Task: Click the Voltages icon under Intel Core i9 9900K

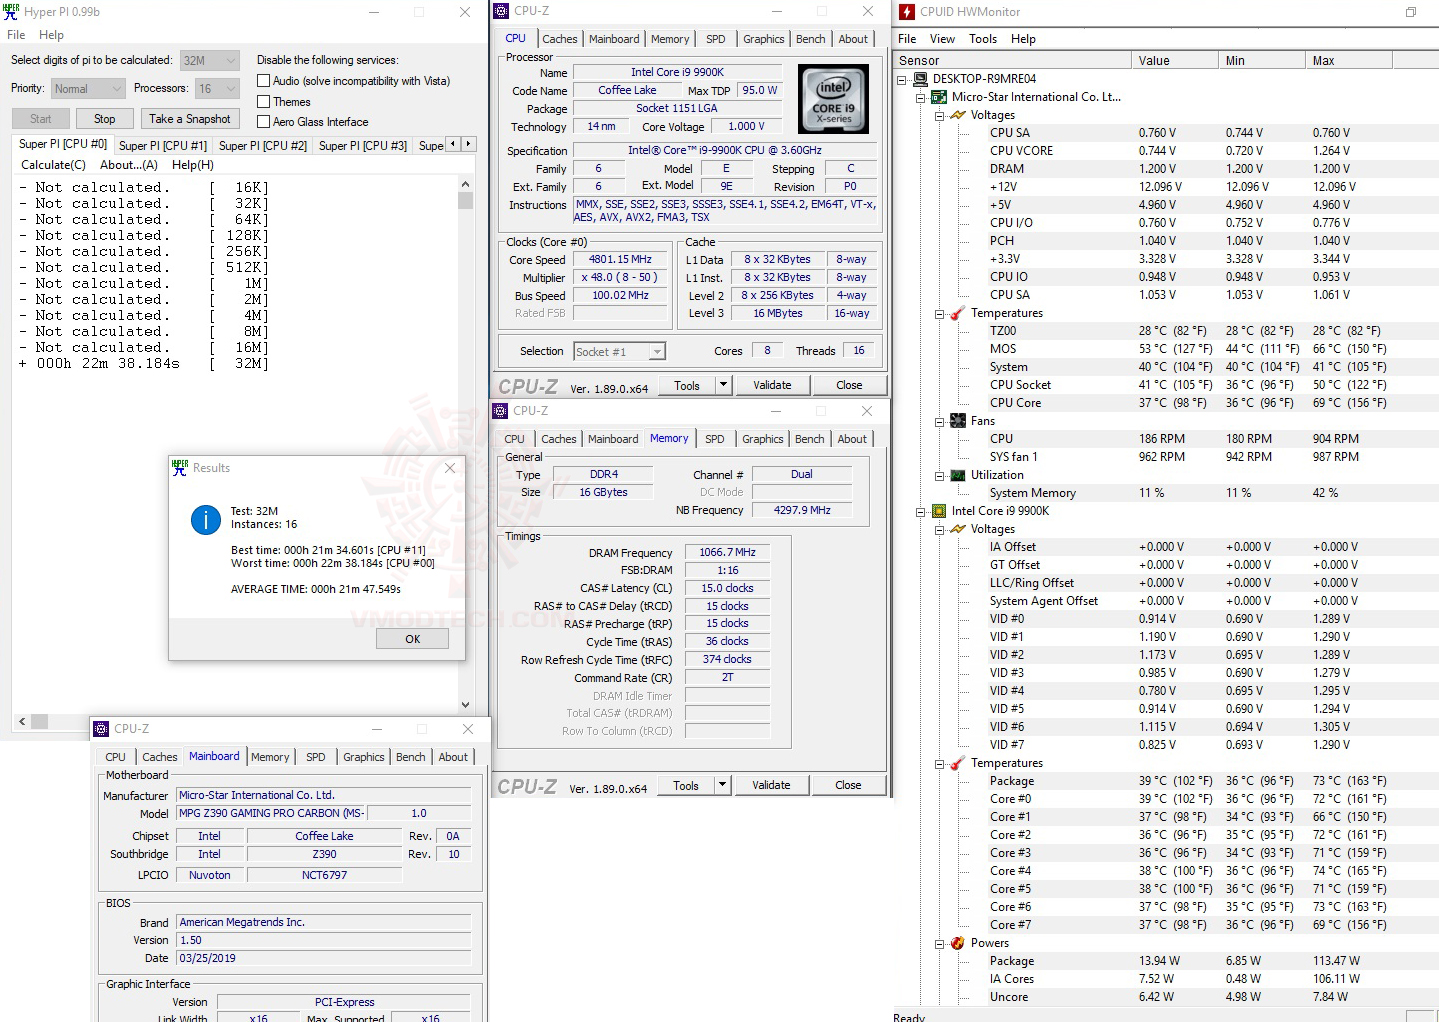Action: point(958,529)
